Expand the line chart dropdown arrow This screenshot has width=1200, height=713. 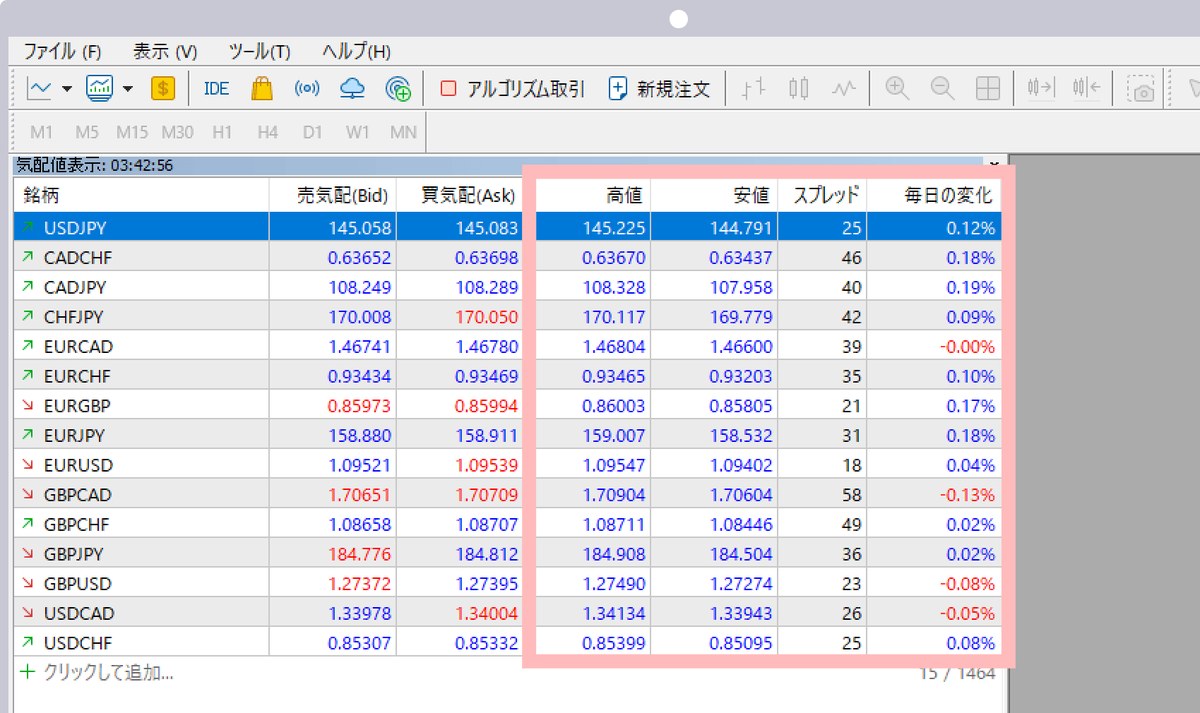[67, 89]
